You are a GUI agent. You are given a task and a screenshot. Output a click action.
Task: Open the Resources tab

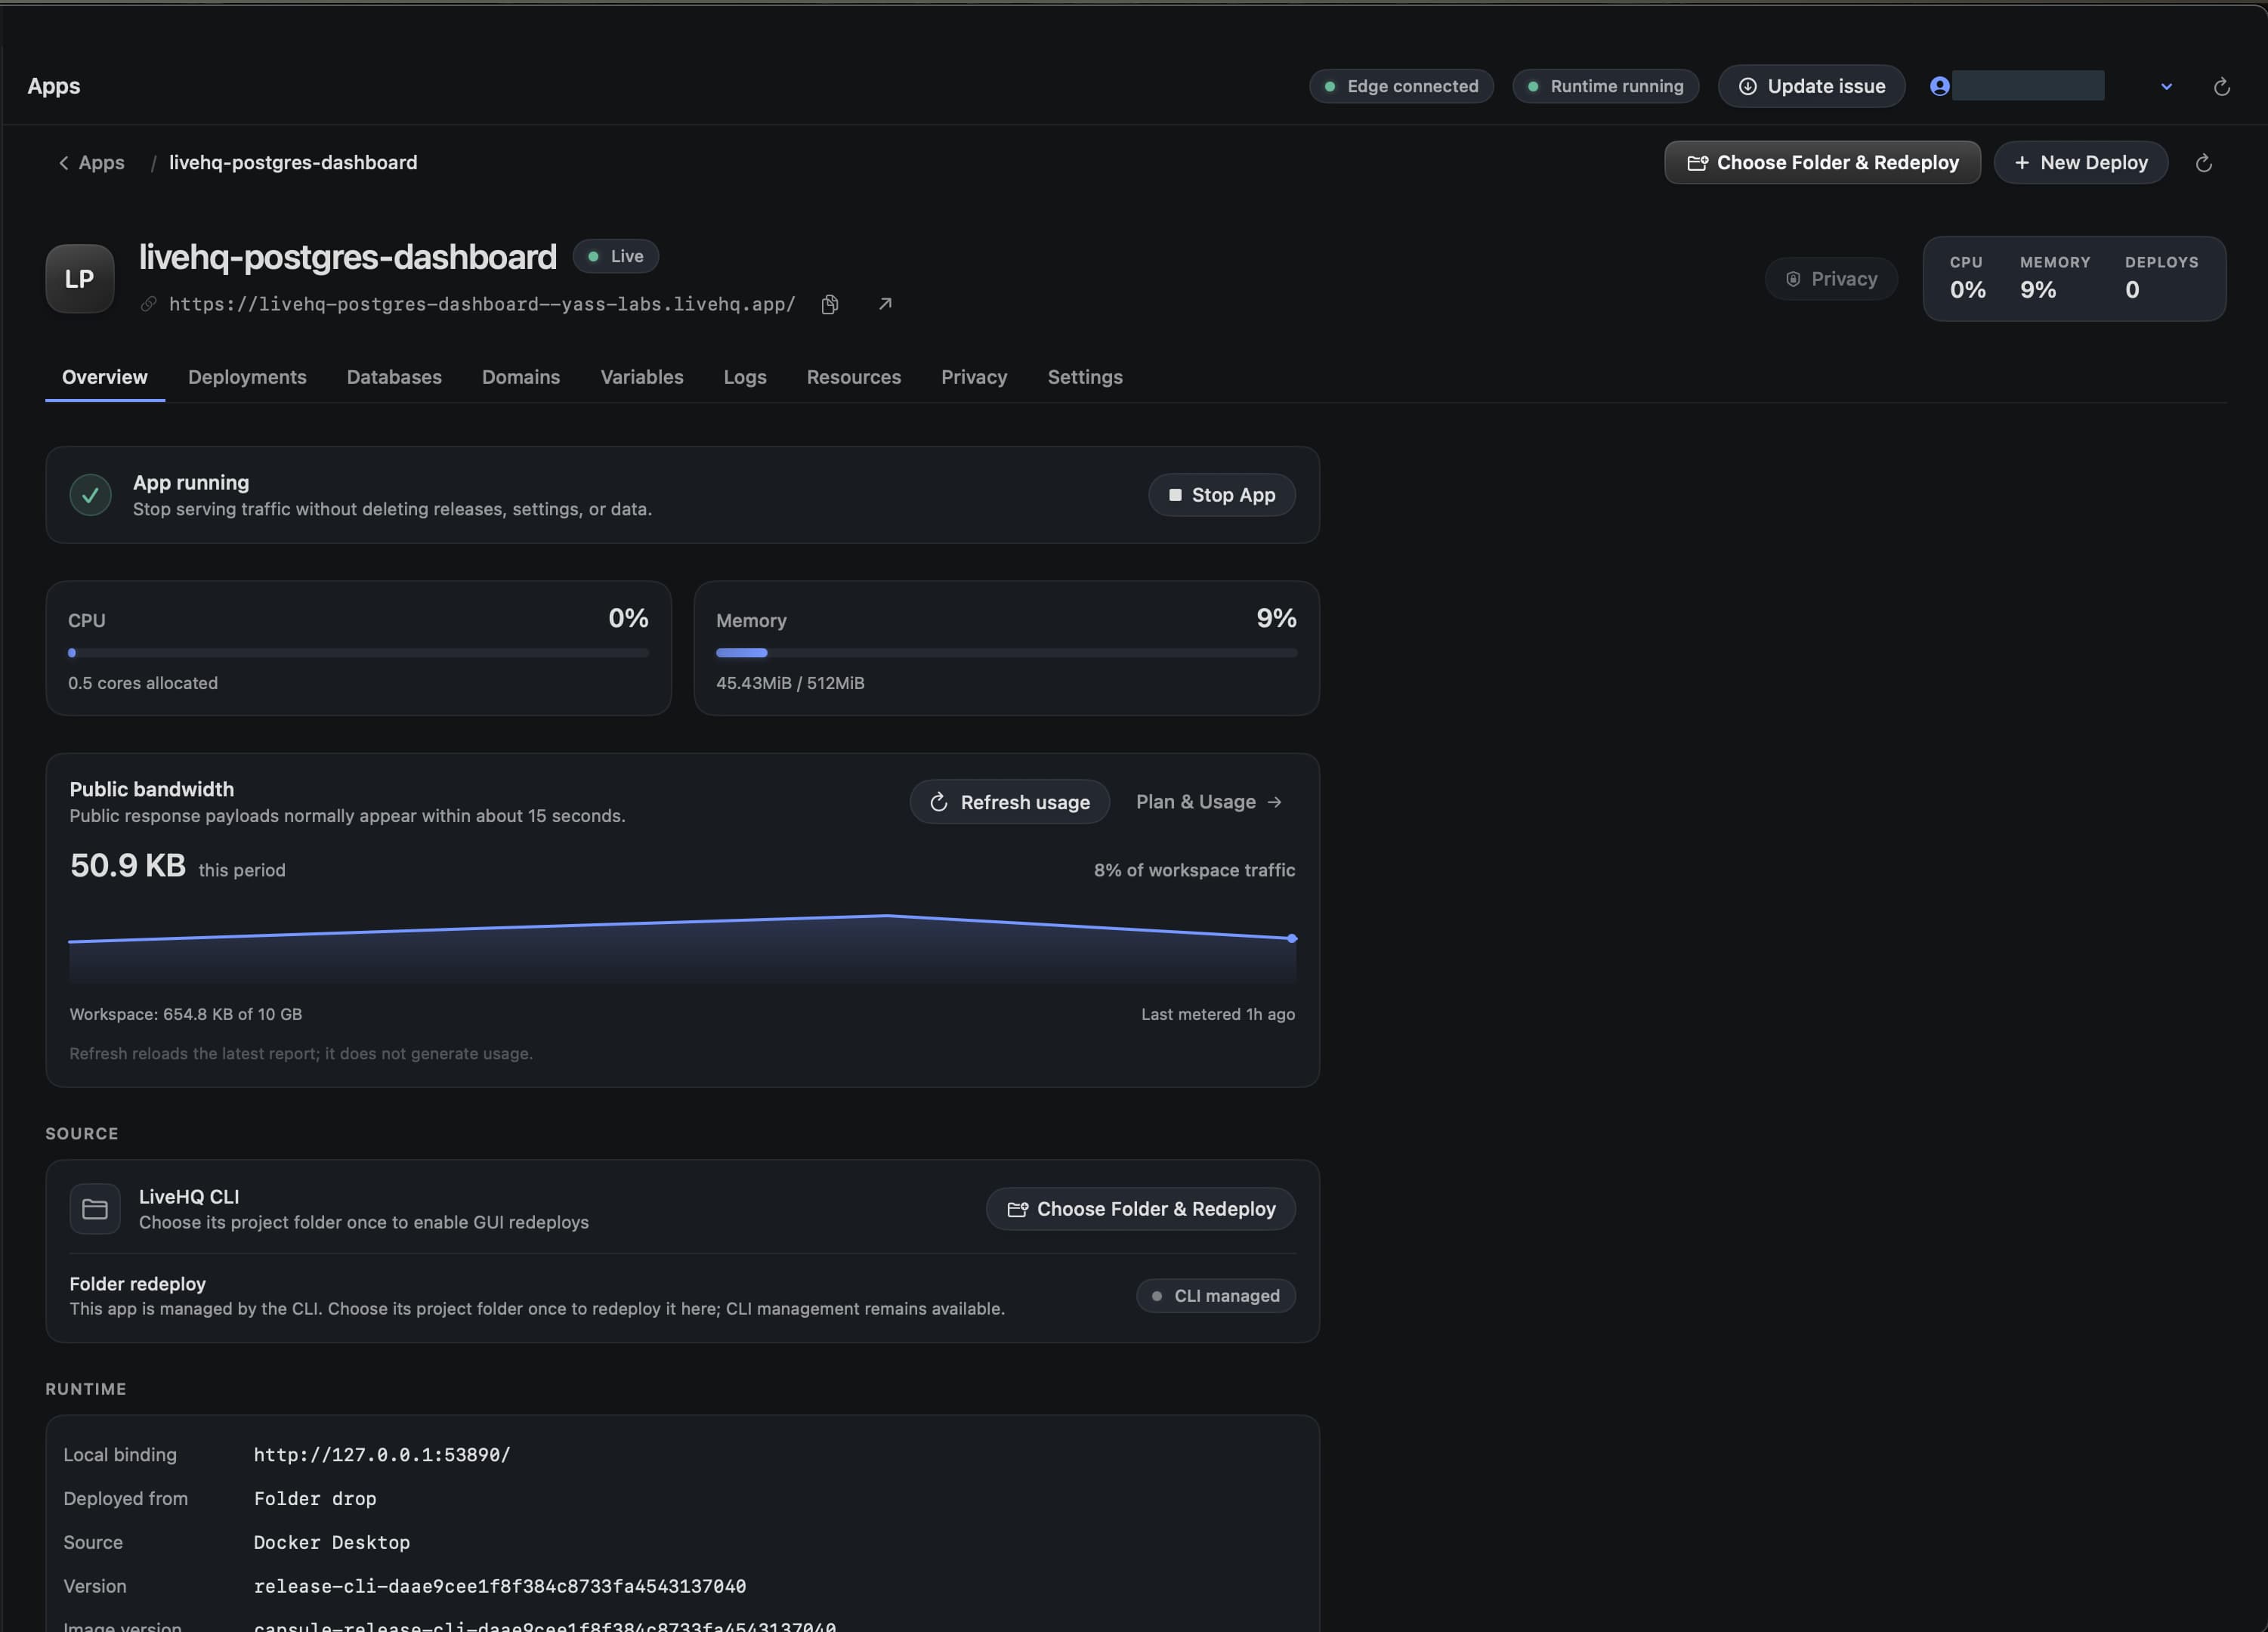[854, 377]
